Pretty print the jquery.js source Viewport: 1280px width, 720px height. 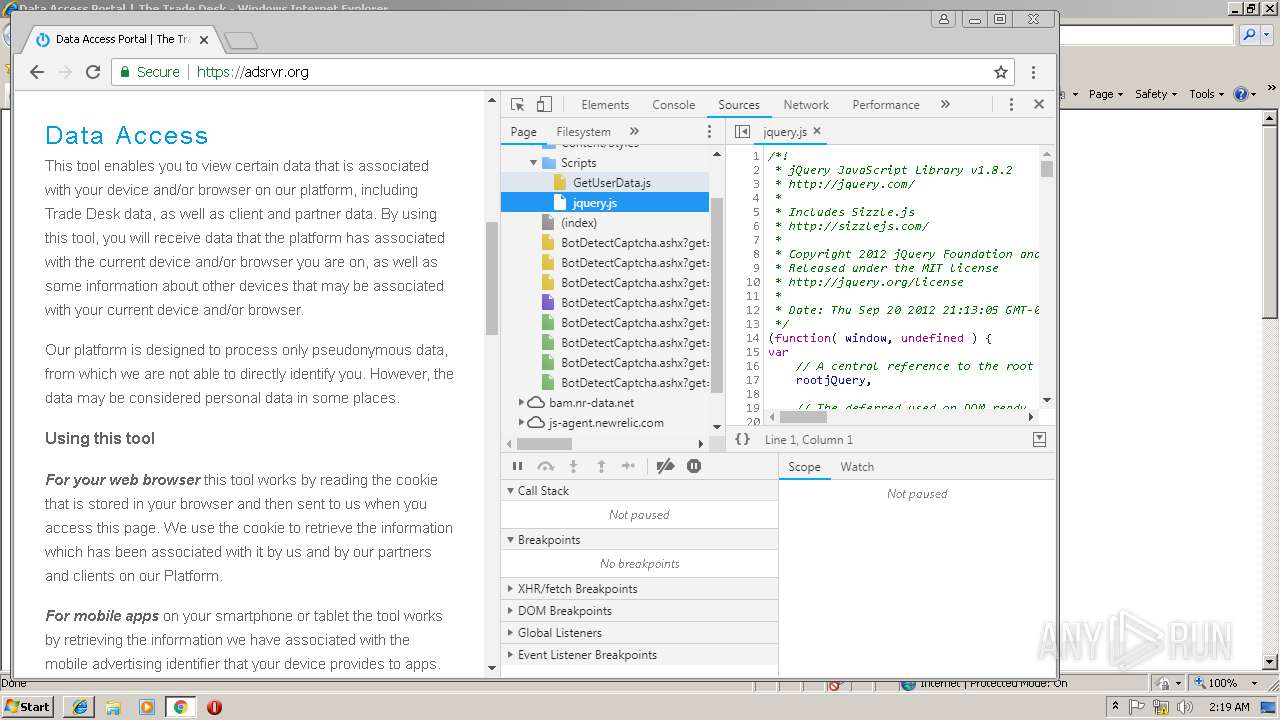point(742,439)
